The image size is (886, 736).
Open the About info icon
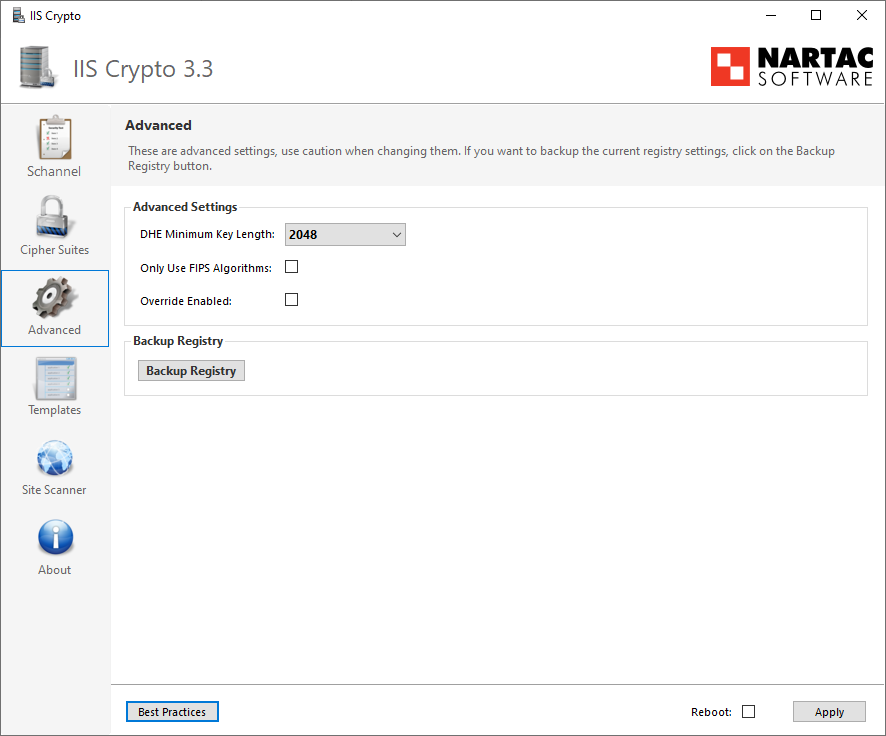[55, 537]
